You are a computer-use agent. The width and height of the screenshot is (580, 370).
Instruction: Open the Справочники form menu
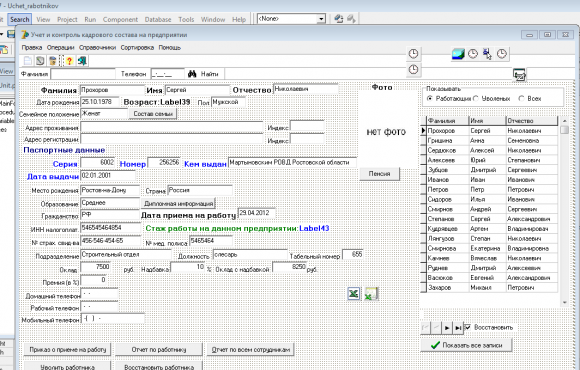[97, 47]
